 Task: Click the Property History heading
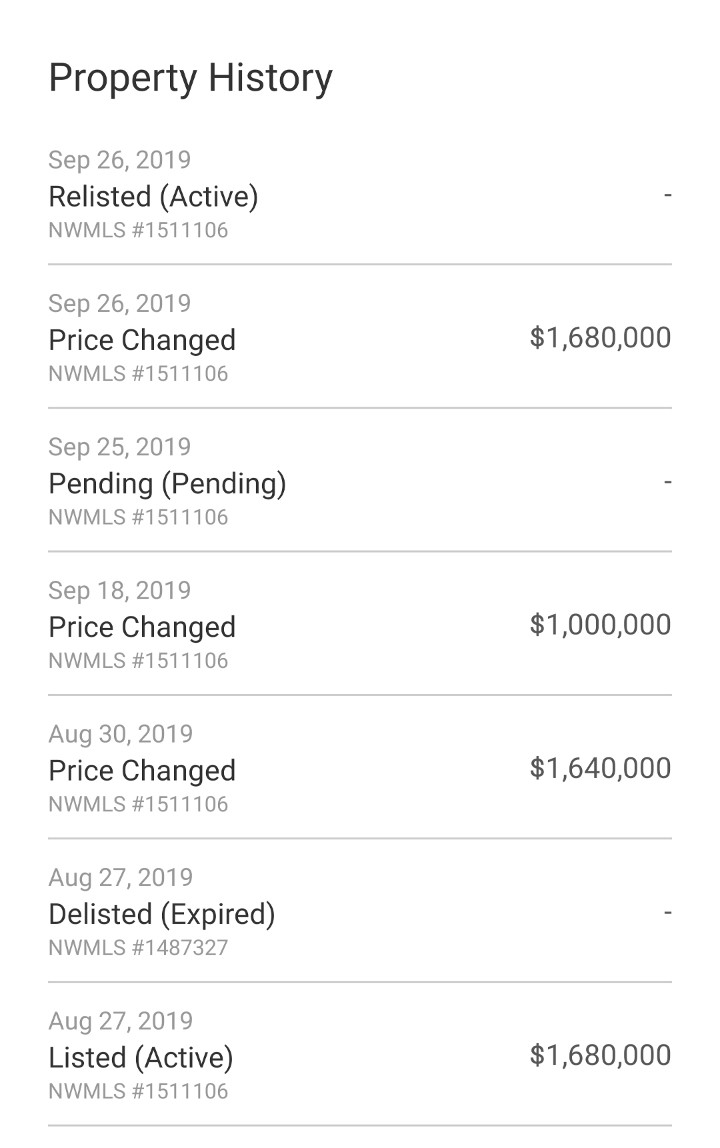tap(190, 79)
